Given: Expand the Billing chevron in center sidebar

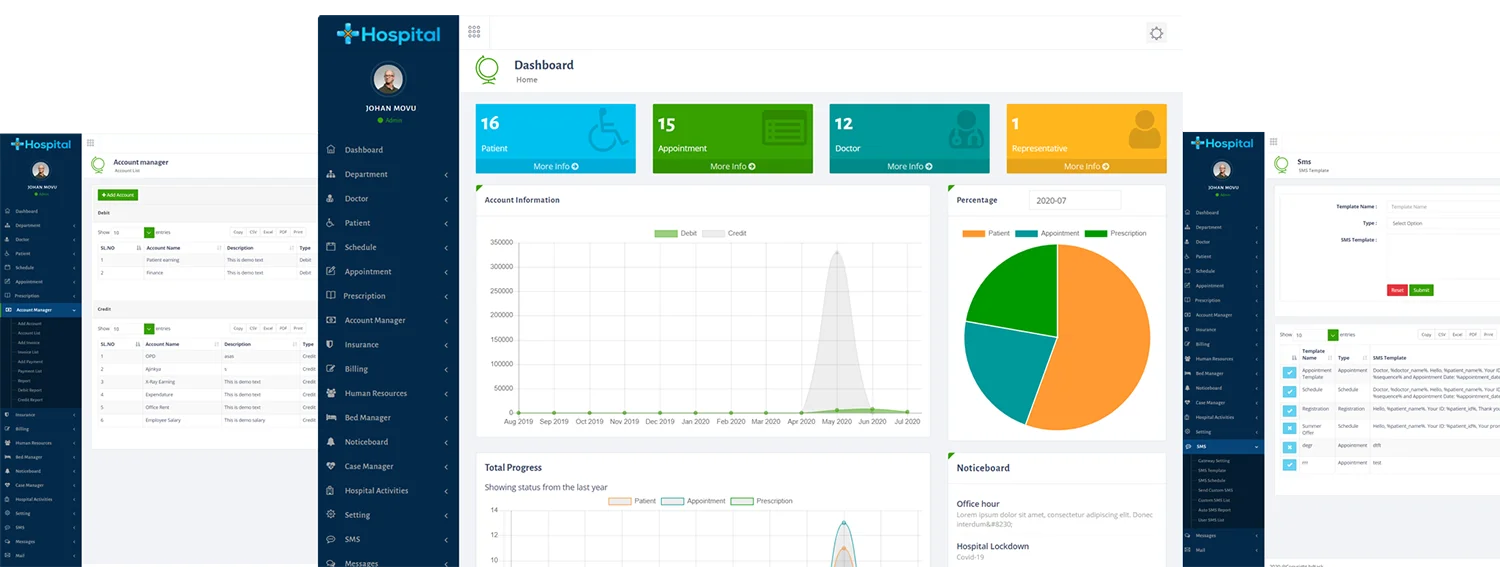Looking at the screenshot, I should click(x=446, y=369).
